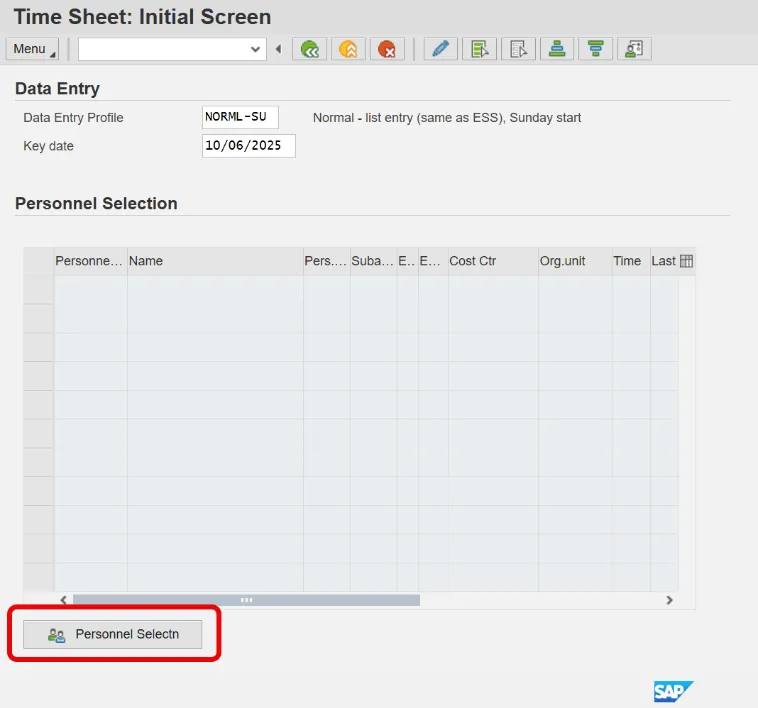Open the Menu button
Image resolution: width=758 pixels, height=708 pixels.
(32, 49)
